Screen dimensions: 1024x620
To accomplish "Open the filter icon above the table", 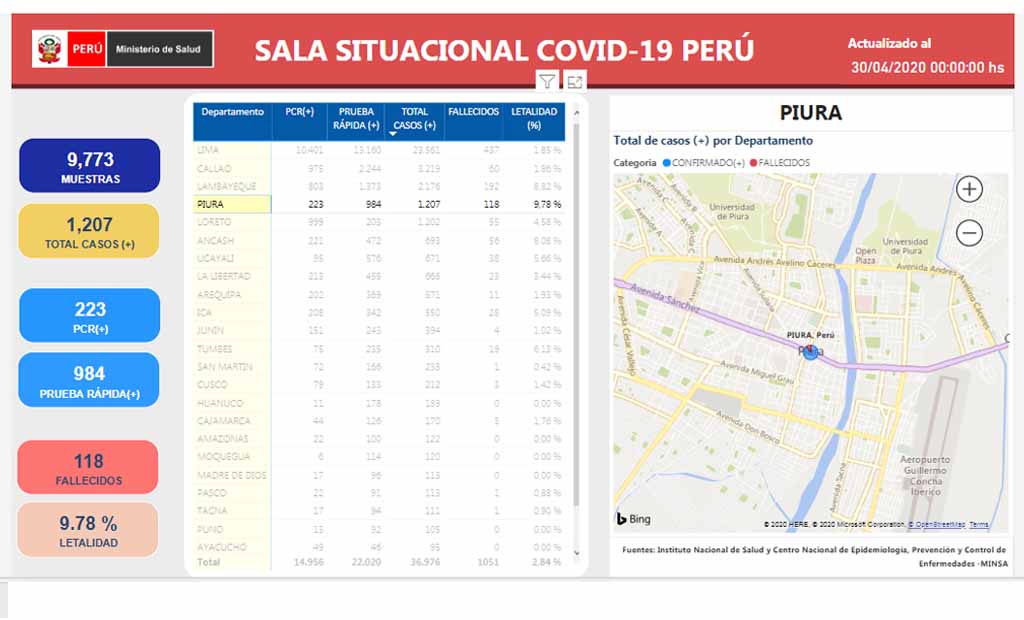I will tap(547, 82).
